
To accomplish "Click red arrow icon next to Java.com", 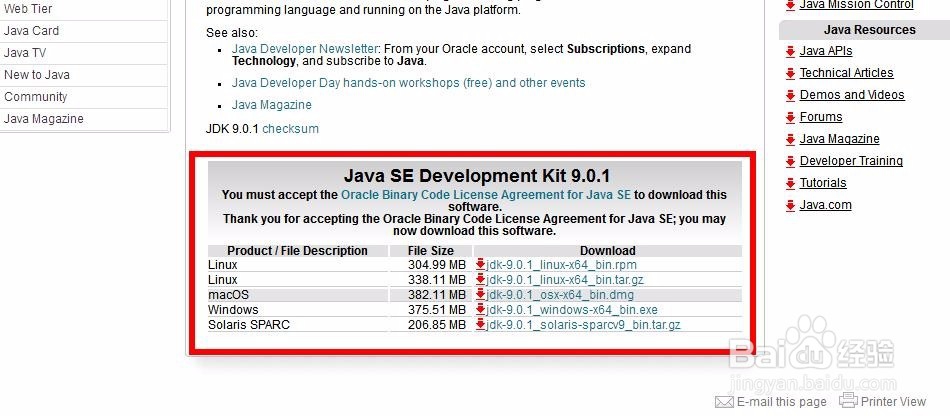I will pyautogui.click(x=790, y=206).
